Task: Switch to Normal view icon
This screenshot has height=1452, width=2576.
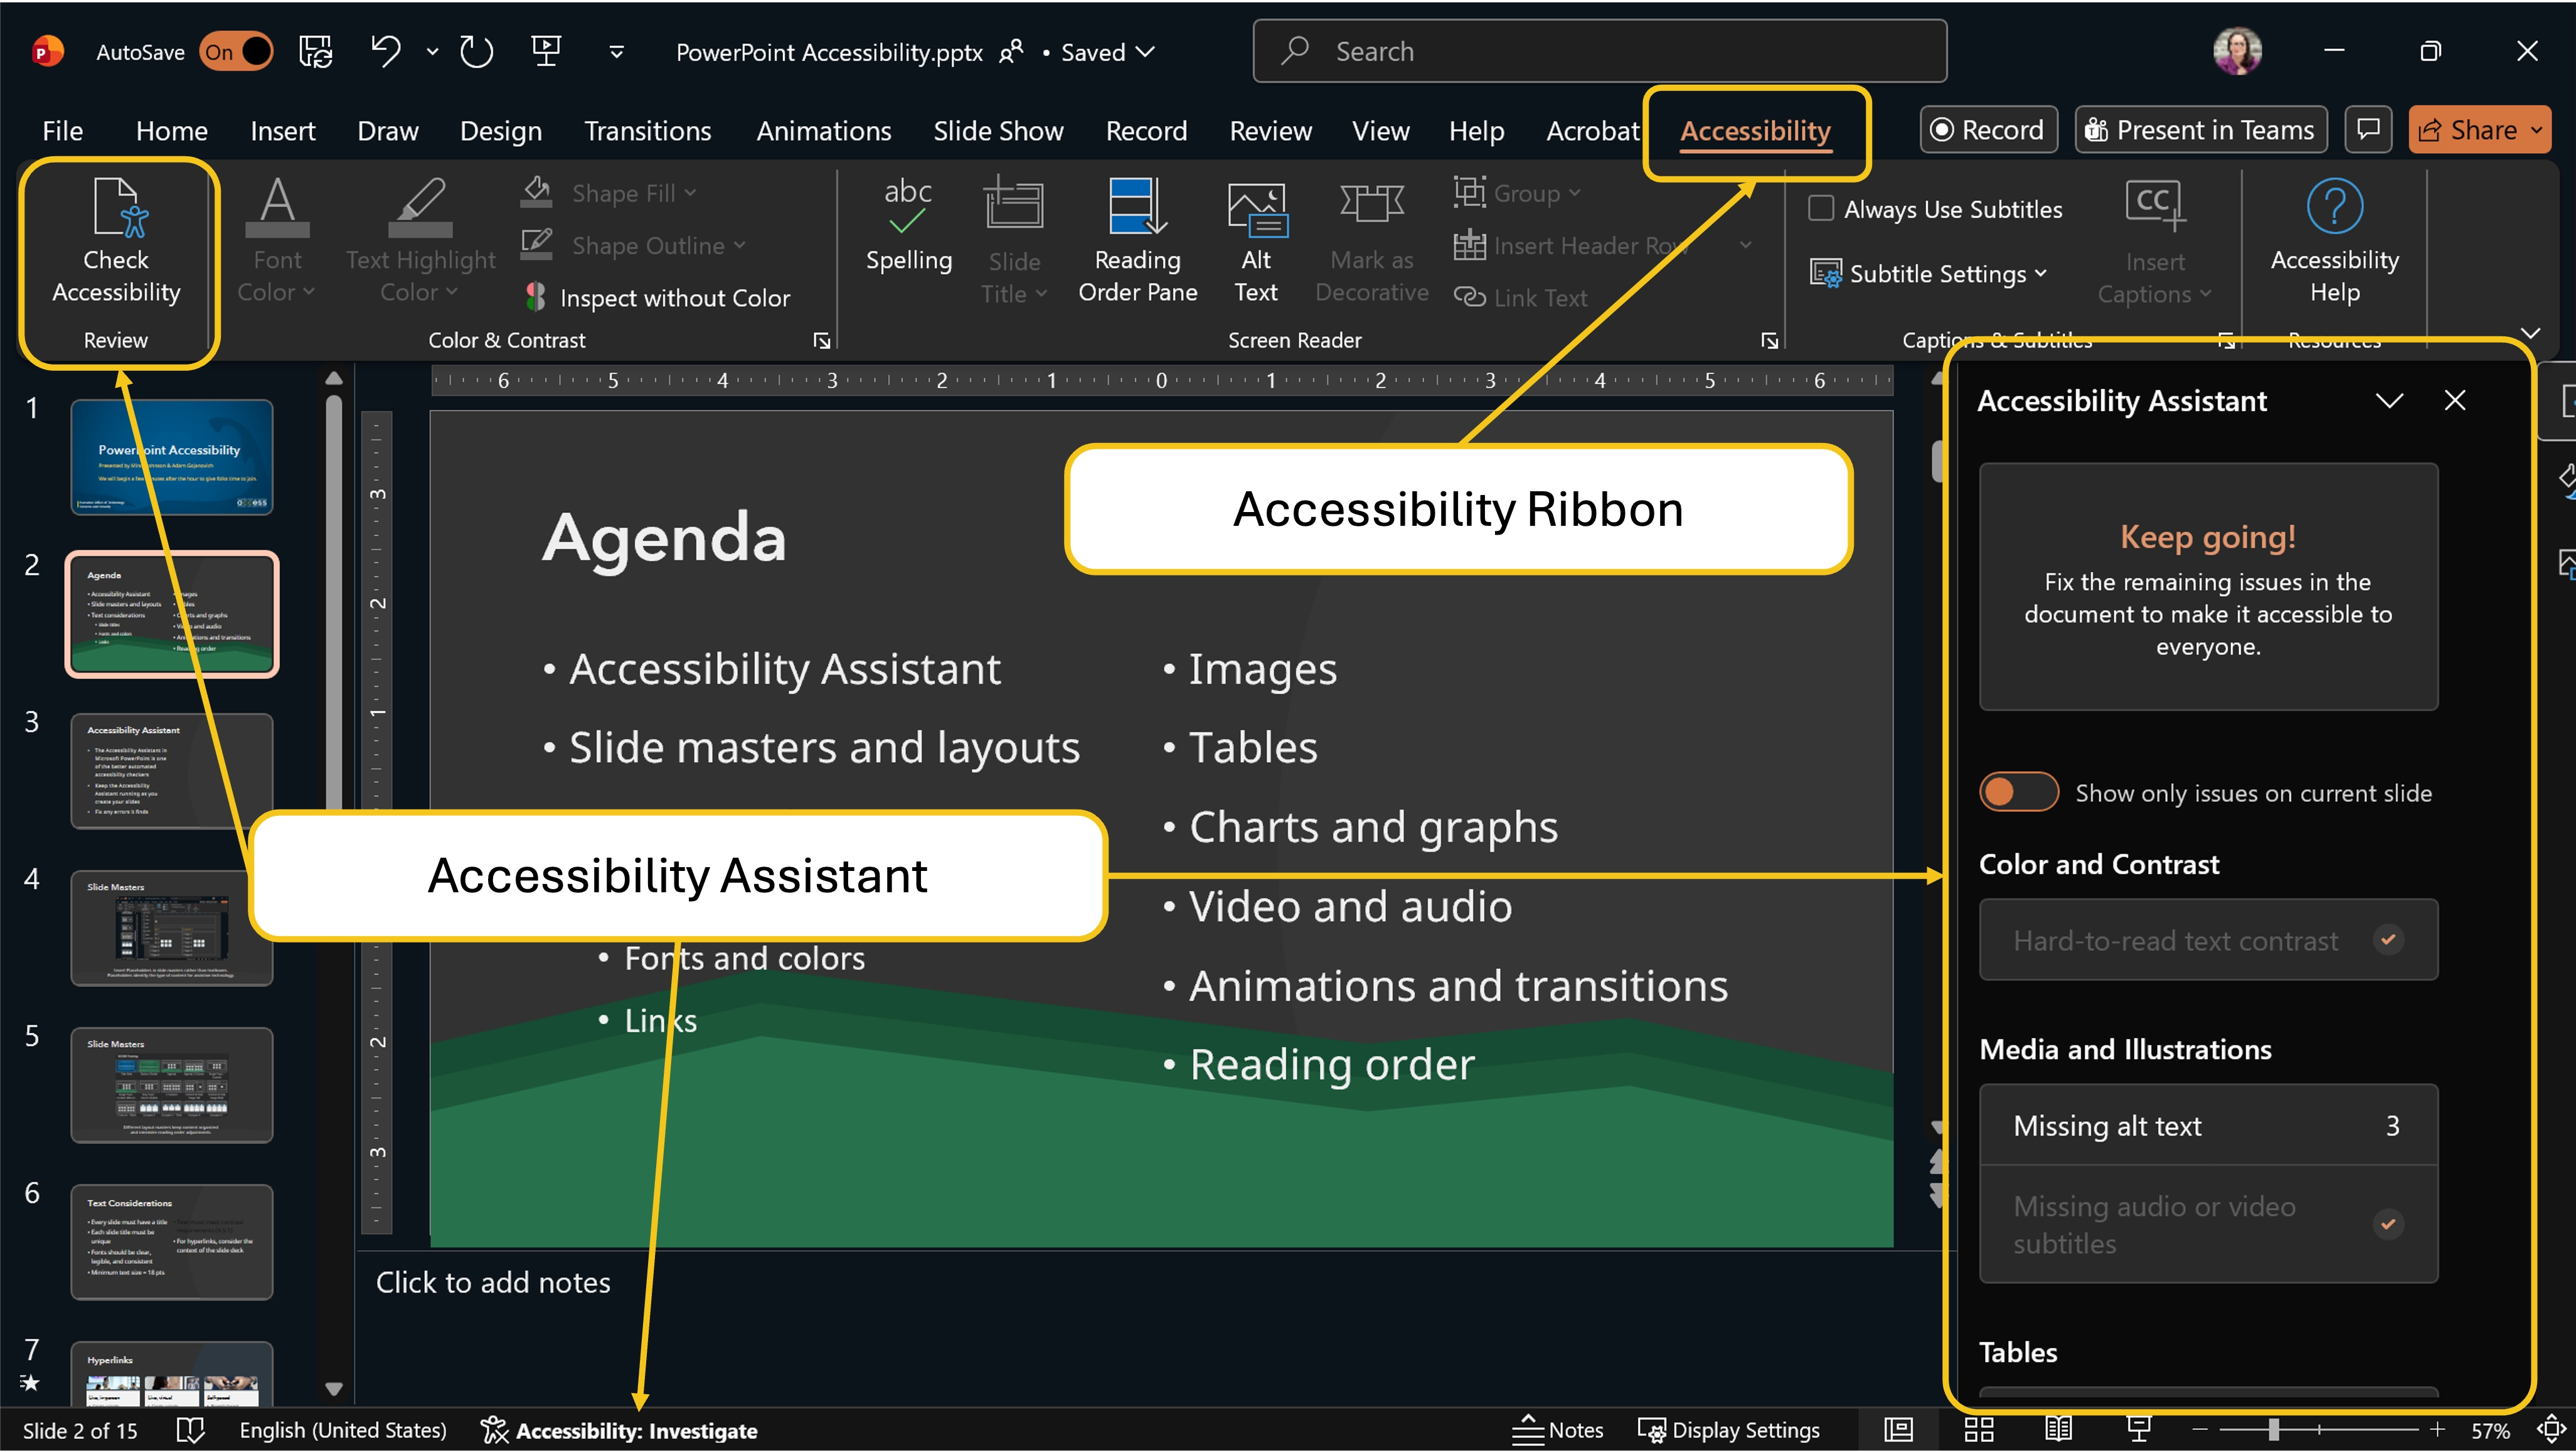Action: 1898,1430
